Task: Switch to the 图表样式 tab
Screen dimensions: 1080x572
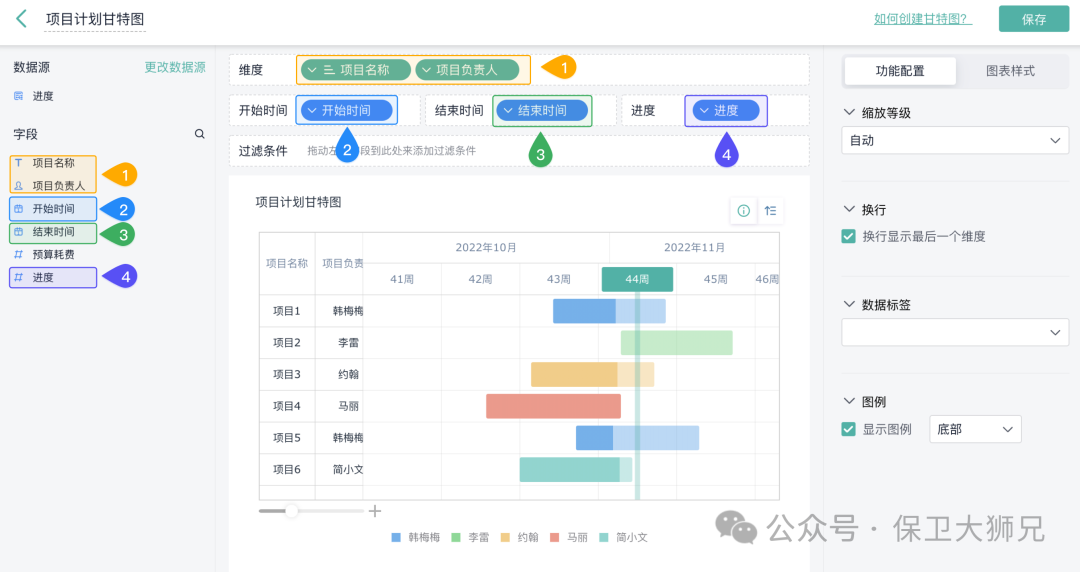Action: coord(1010,71)
